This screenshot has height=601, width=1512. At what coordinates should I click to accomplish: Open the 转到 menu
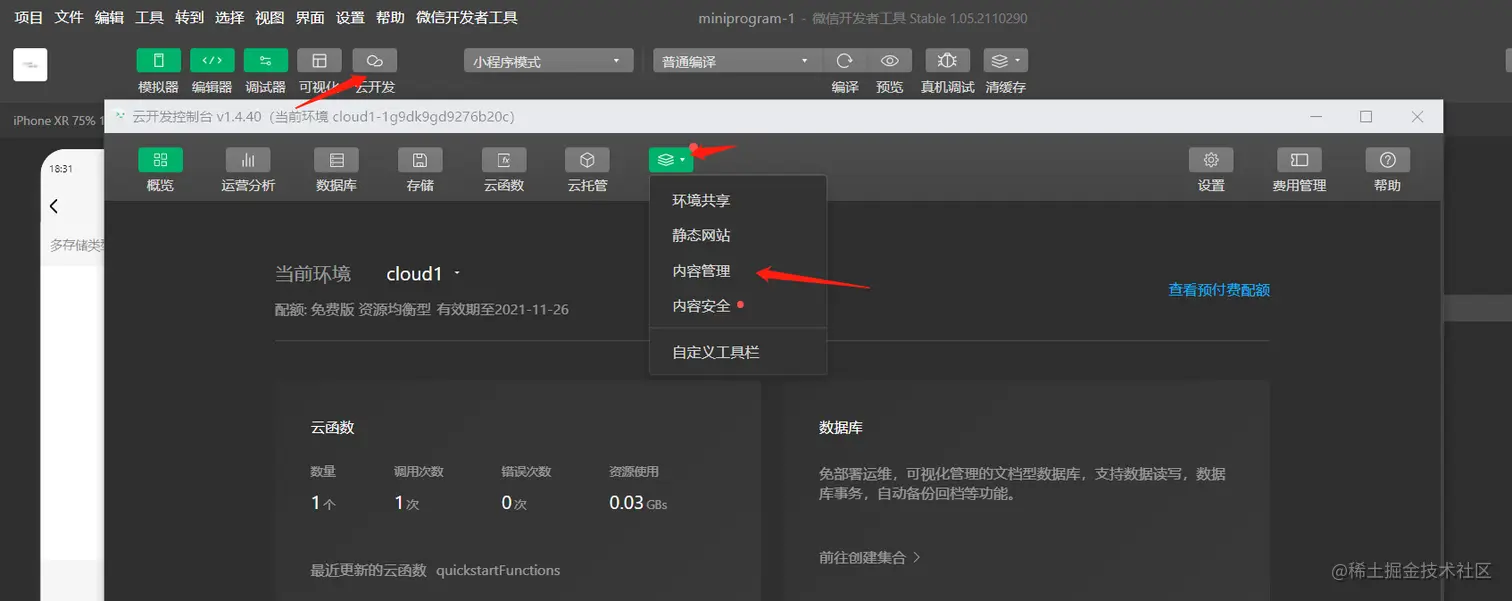point(189,18)
